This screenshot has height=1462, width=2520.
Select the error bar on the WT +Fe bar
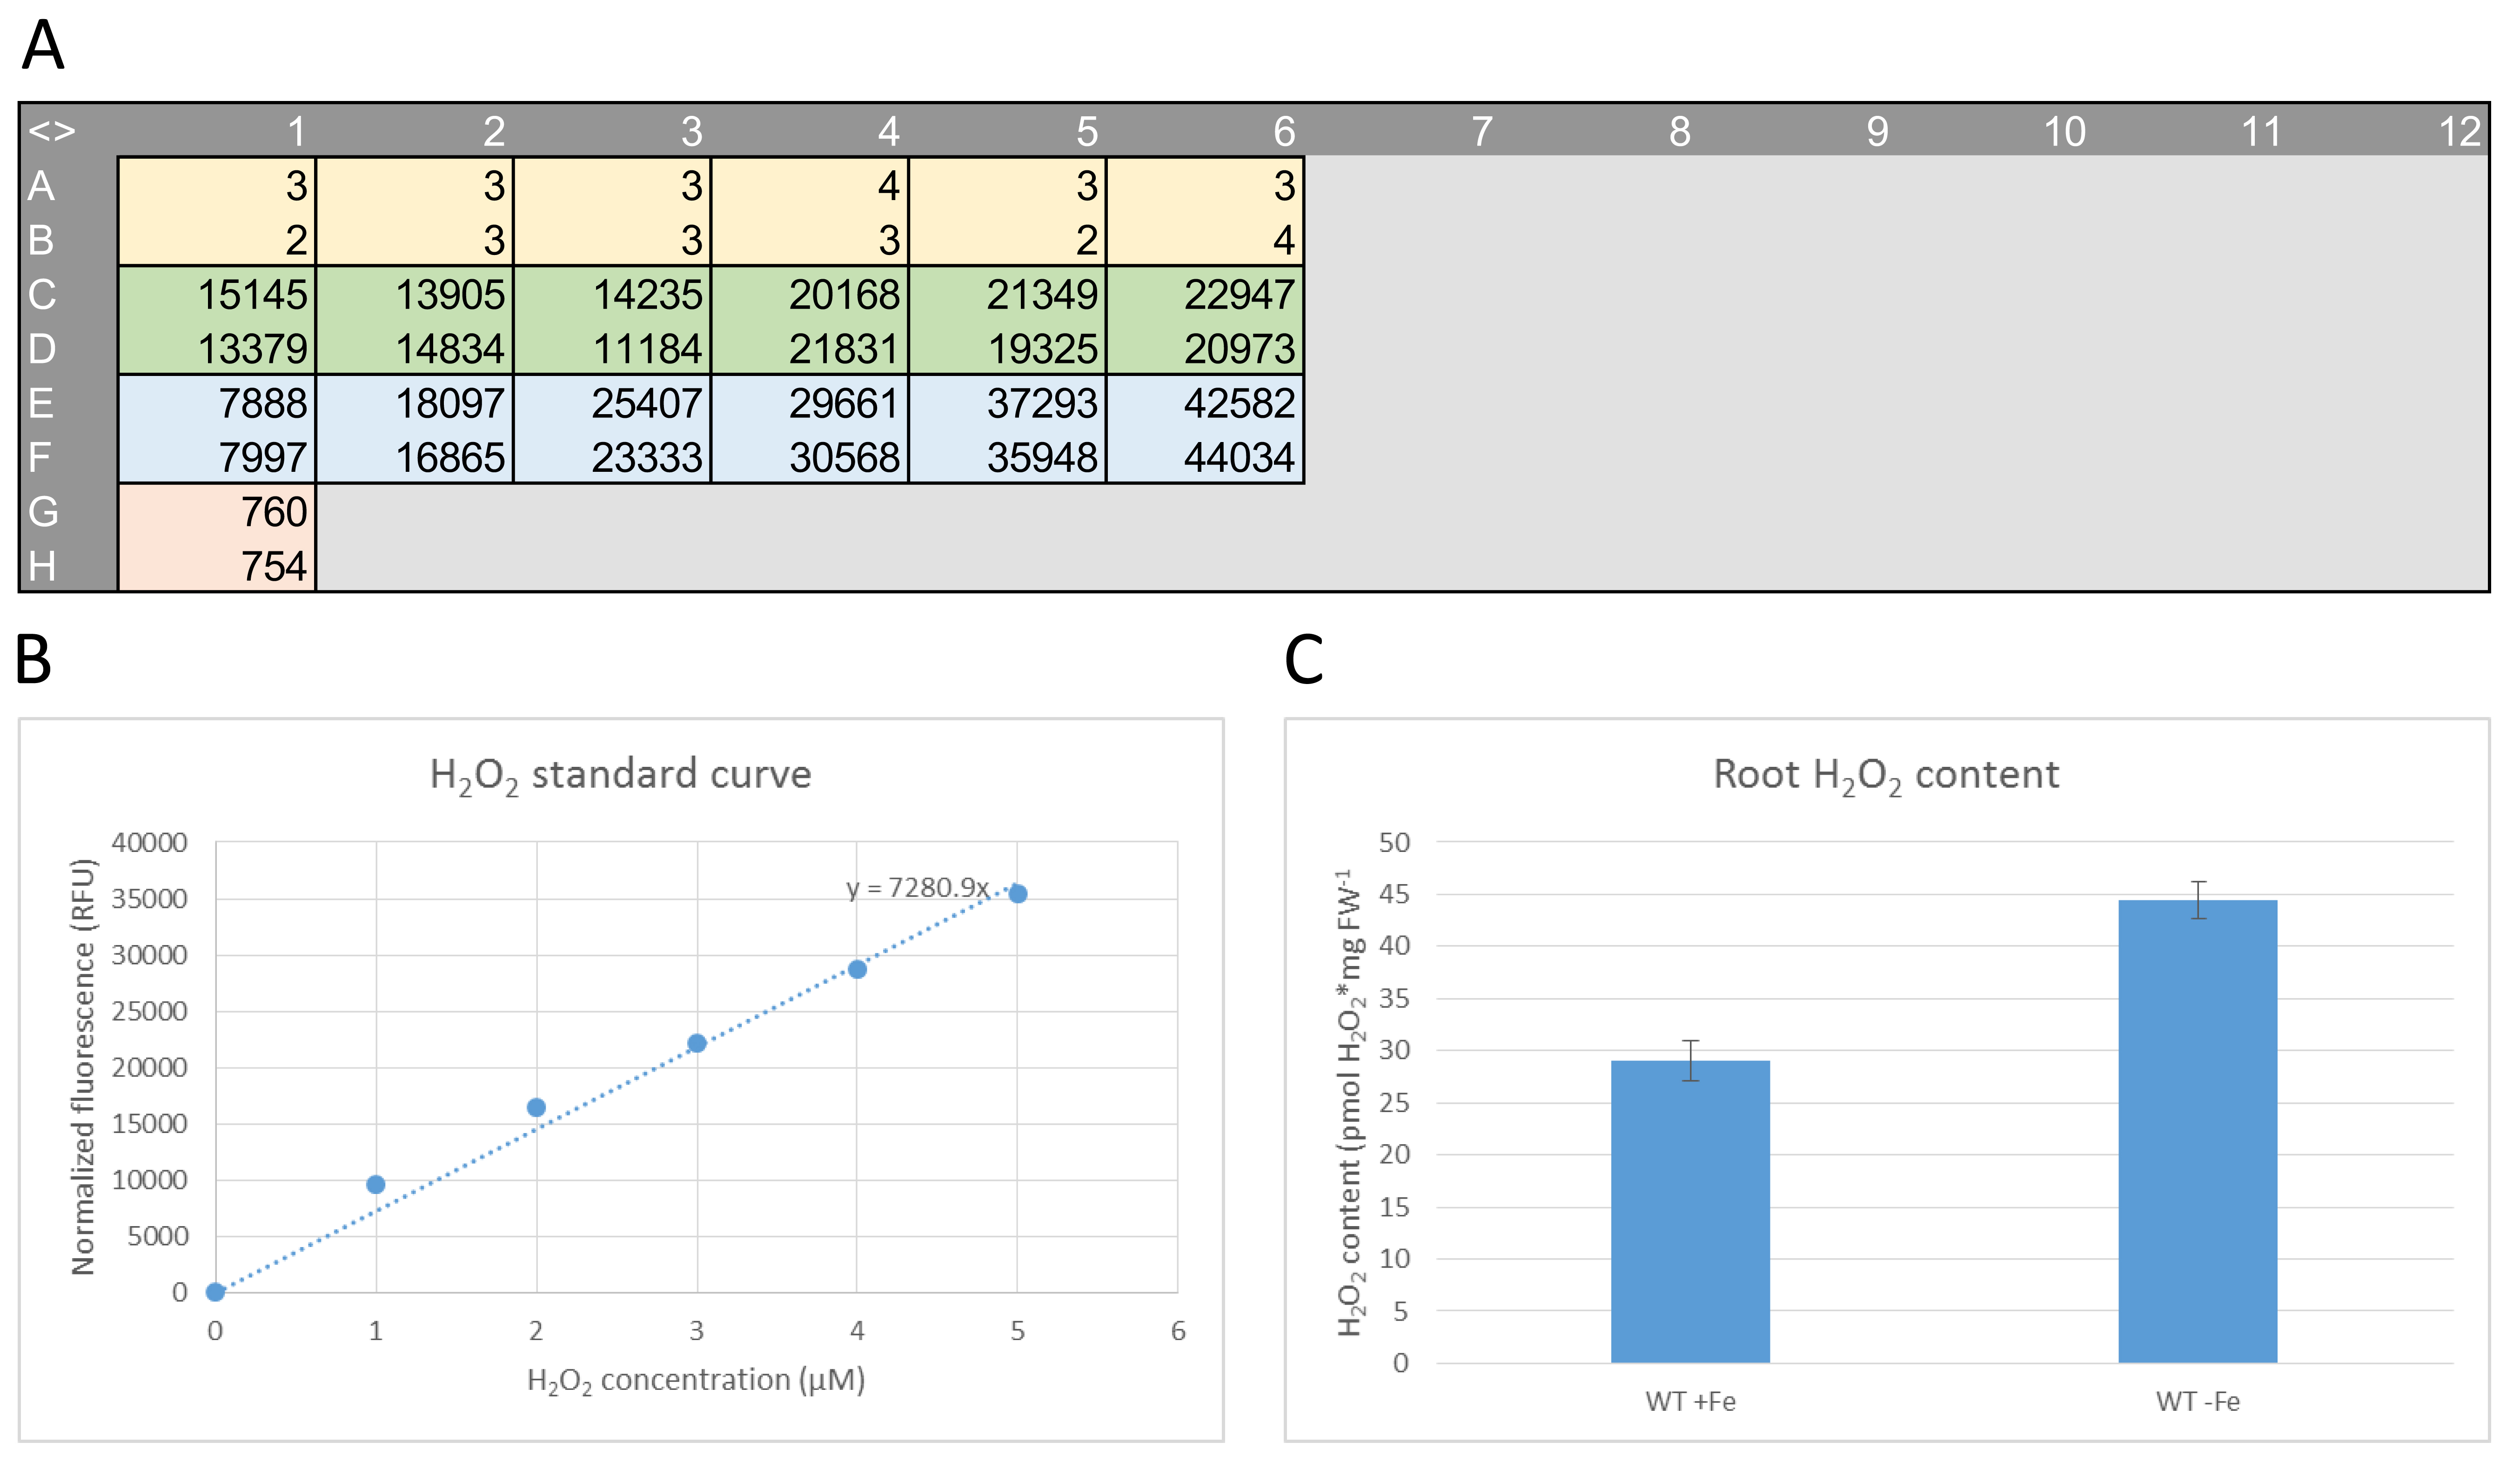click(x=1690, y=1060)
